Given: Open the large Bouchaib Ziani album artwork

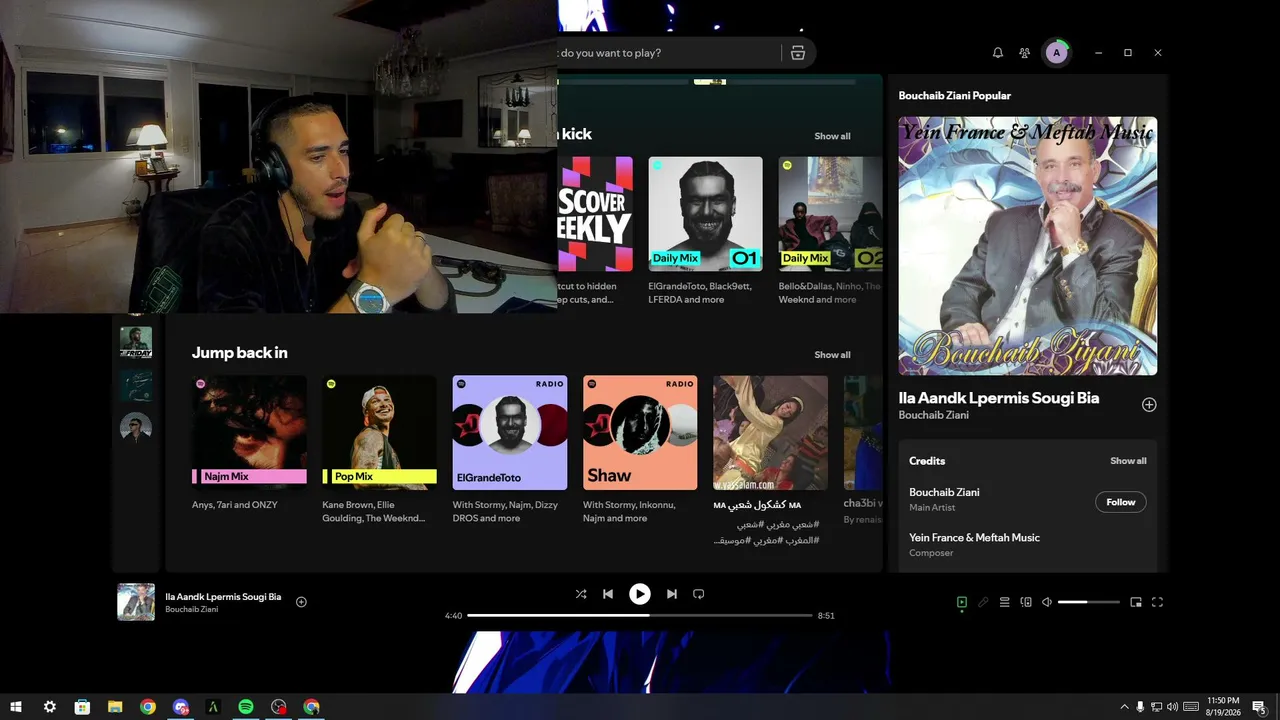Looking at the screenshot, I should coord(1028,246).
